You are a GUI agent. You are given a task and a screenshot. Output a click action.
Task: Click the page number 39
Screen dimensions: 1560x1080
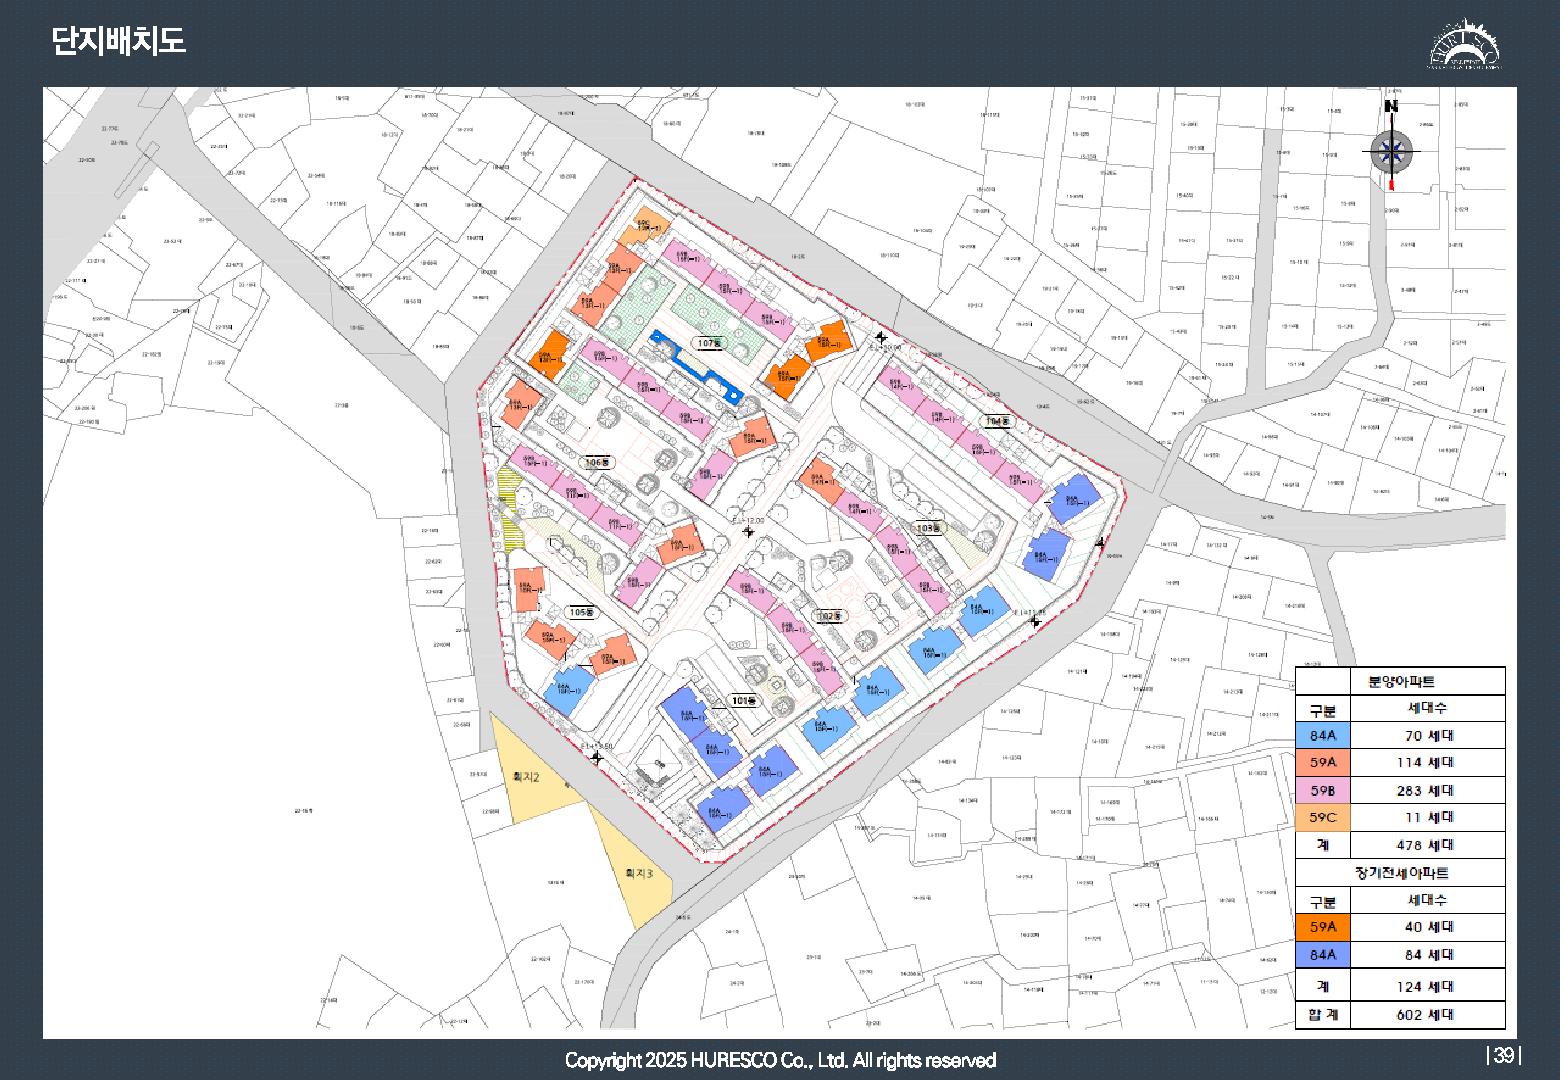(x=1504, y=1056)
